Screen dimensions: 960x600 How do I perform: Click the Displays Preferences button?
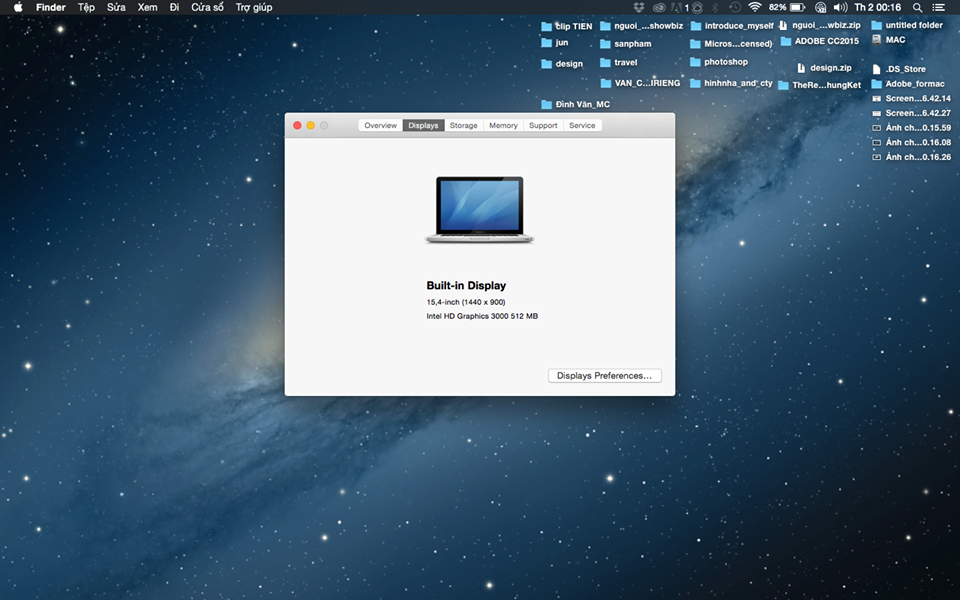pos(604,376)
